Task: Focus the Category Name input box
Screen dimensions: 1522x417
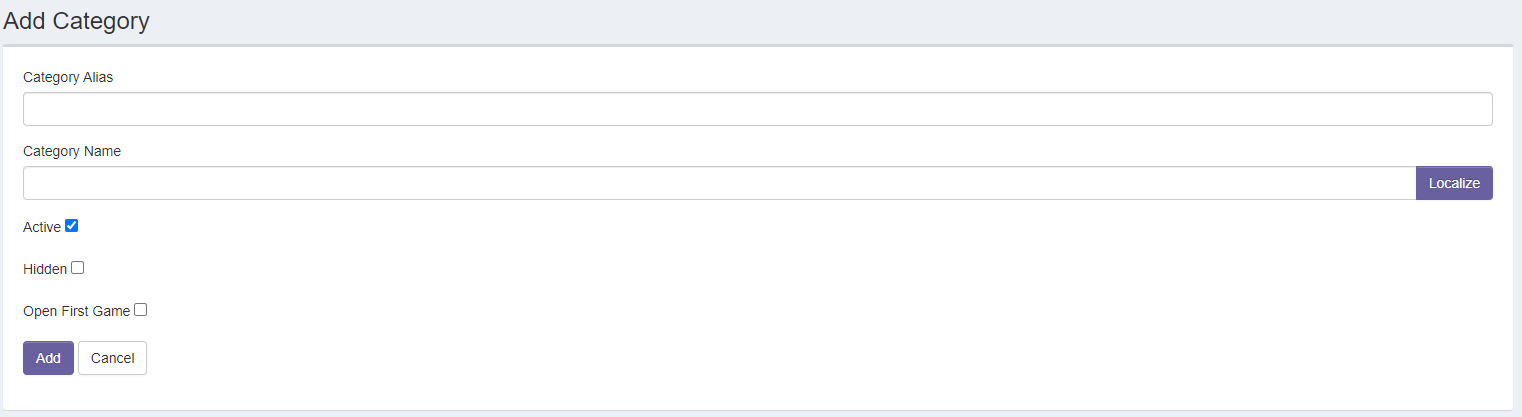Action: click(x=719, y=183)
